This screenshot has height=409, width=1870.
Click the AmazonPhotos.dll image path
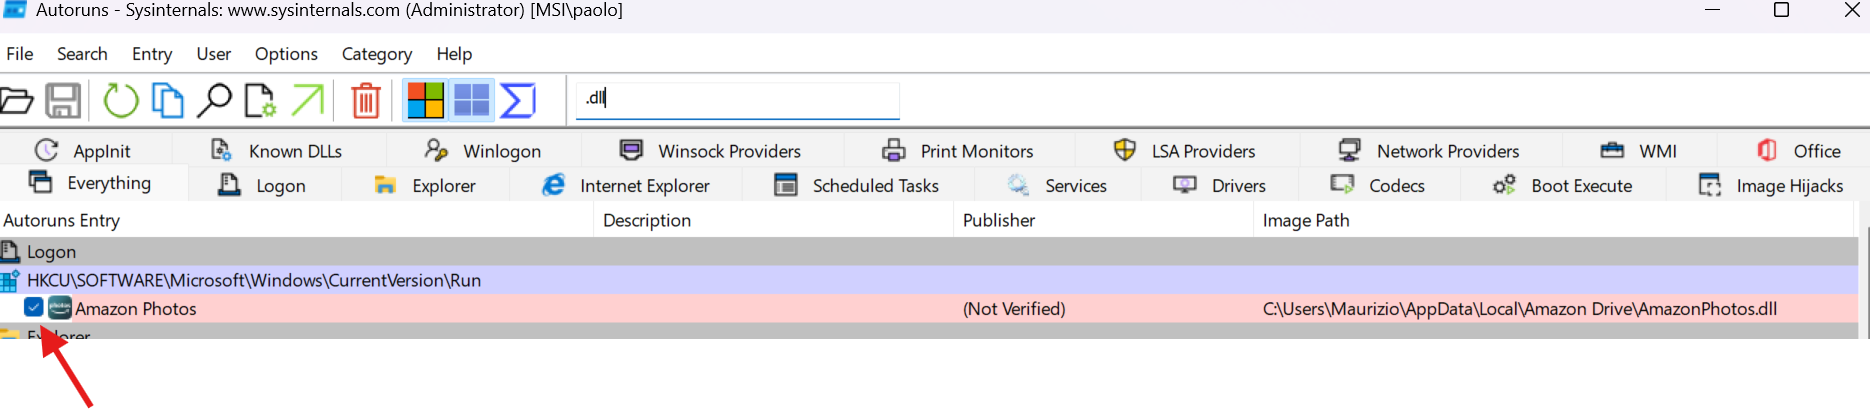[1520, 309]
